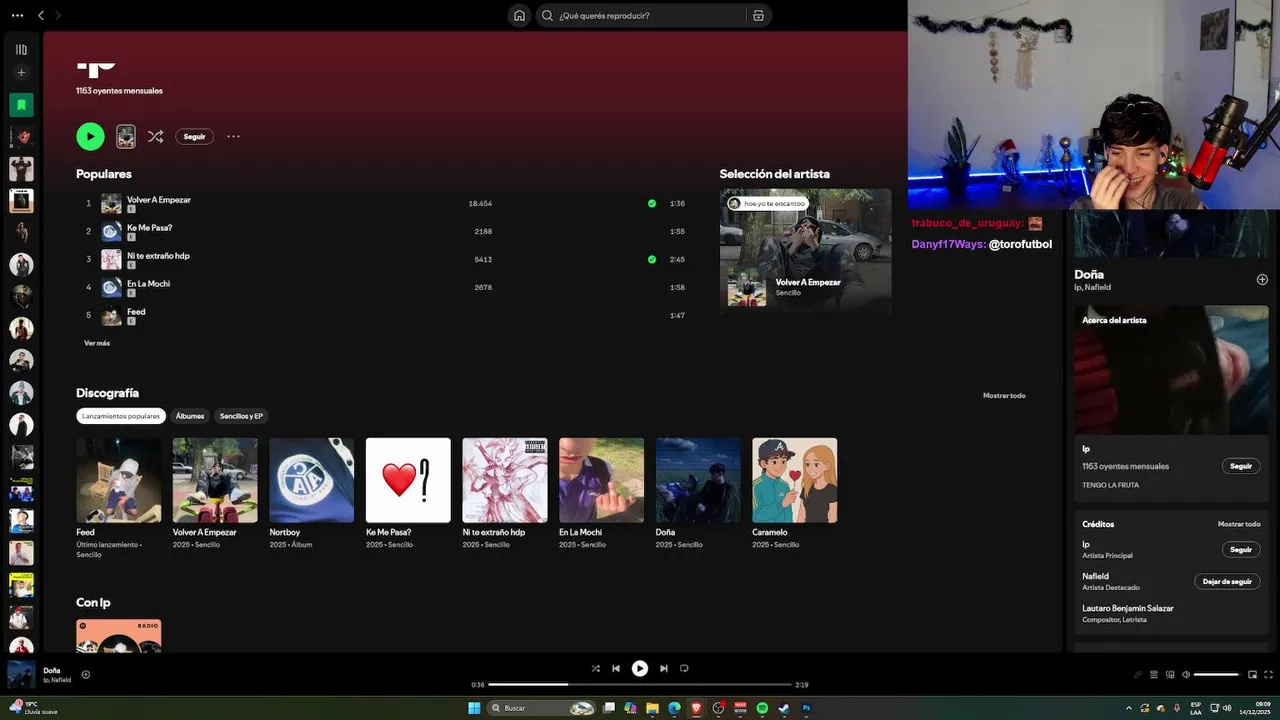The image size is (1280, 720).
Task: Open the Volver A Empezar artist pick card
Action: pyautogui.click(x=805, y=252)
